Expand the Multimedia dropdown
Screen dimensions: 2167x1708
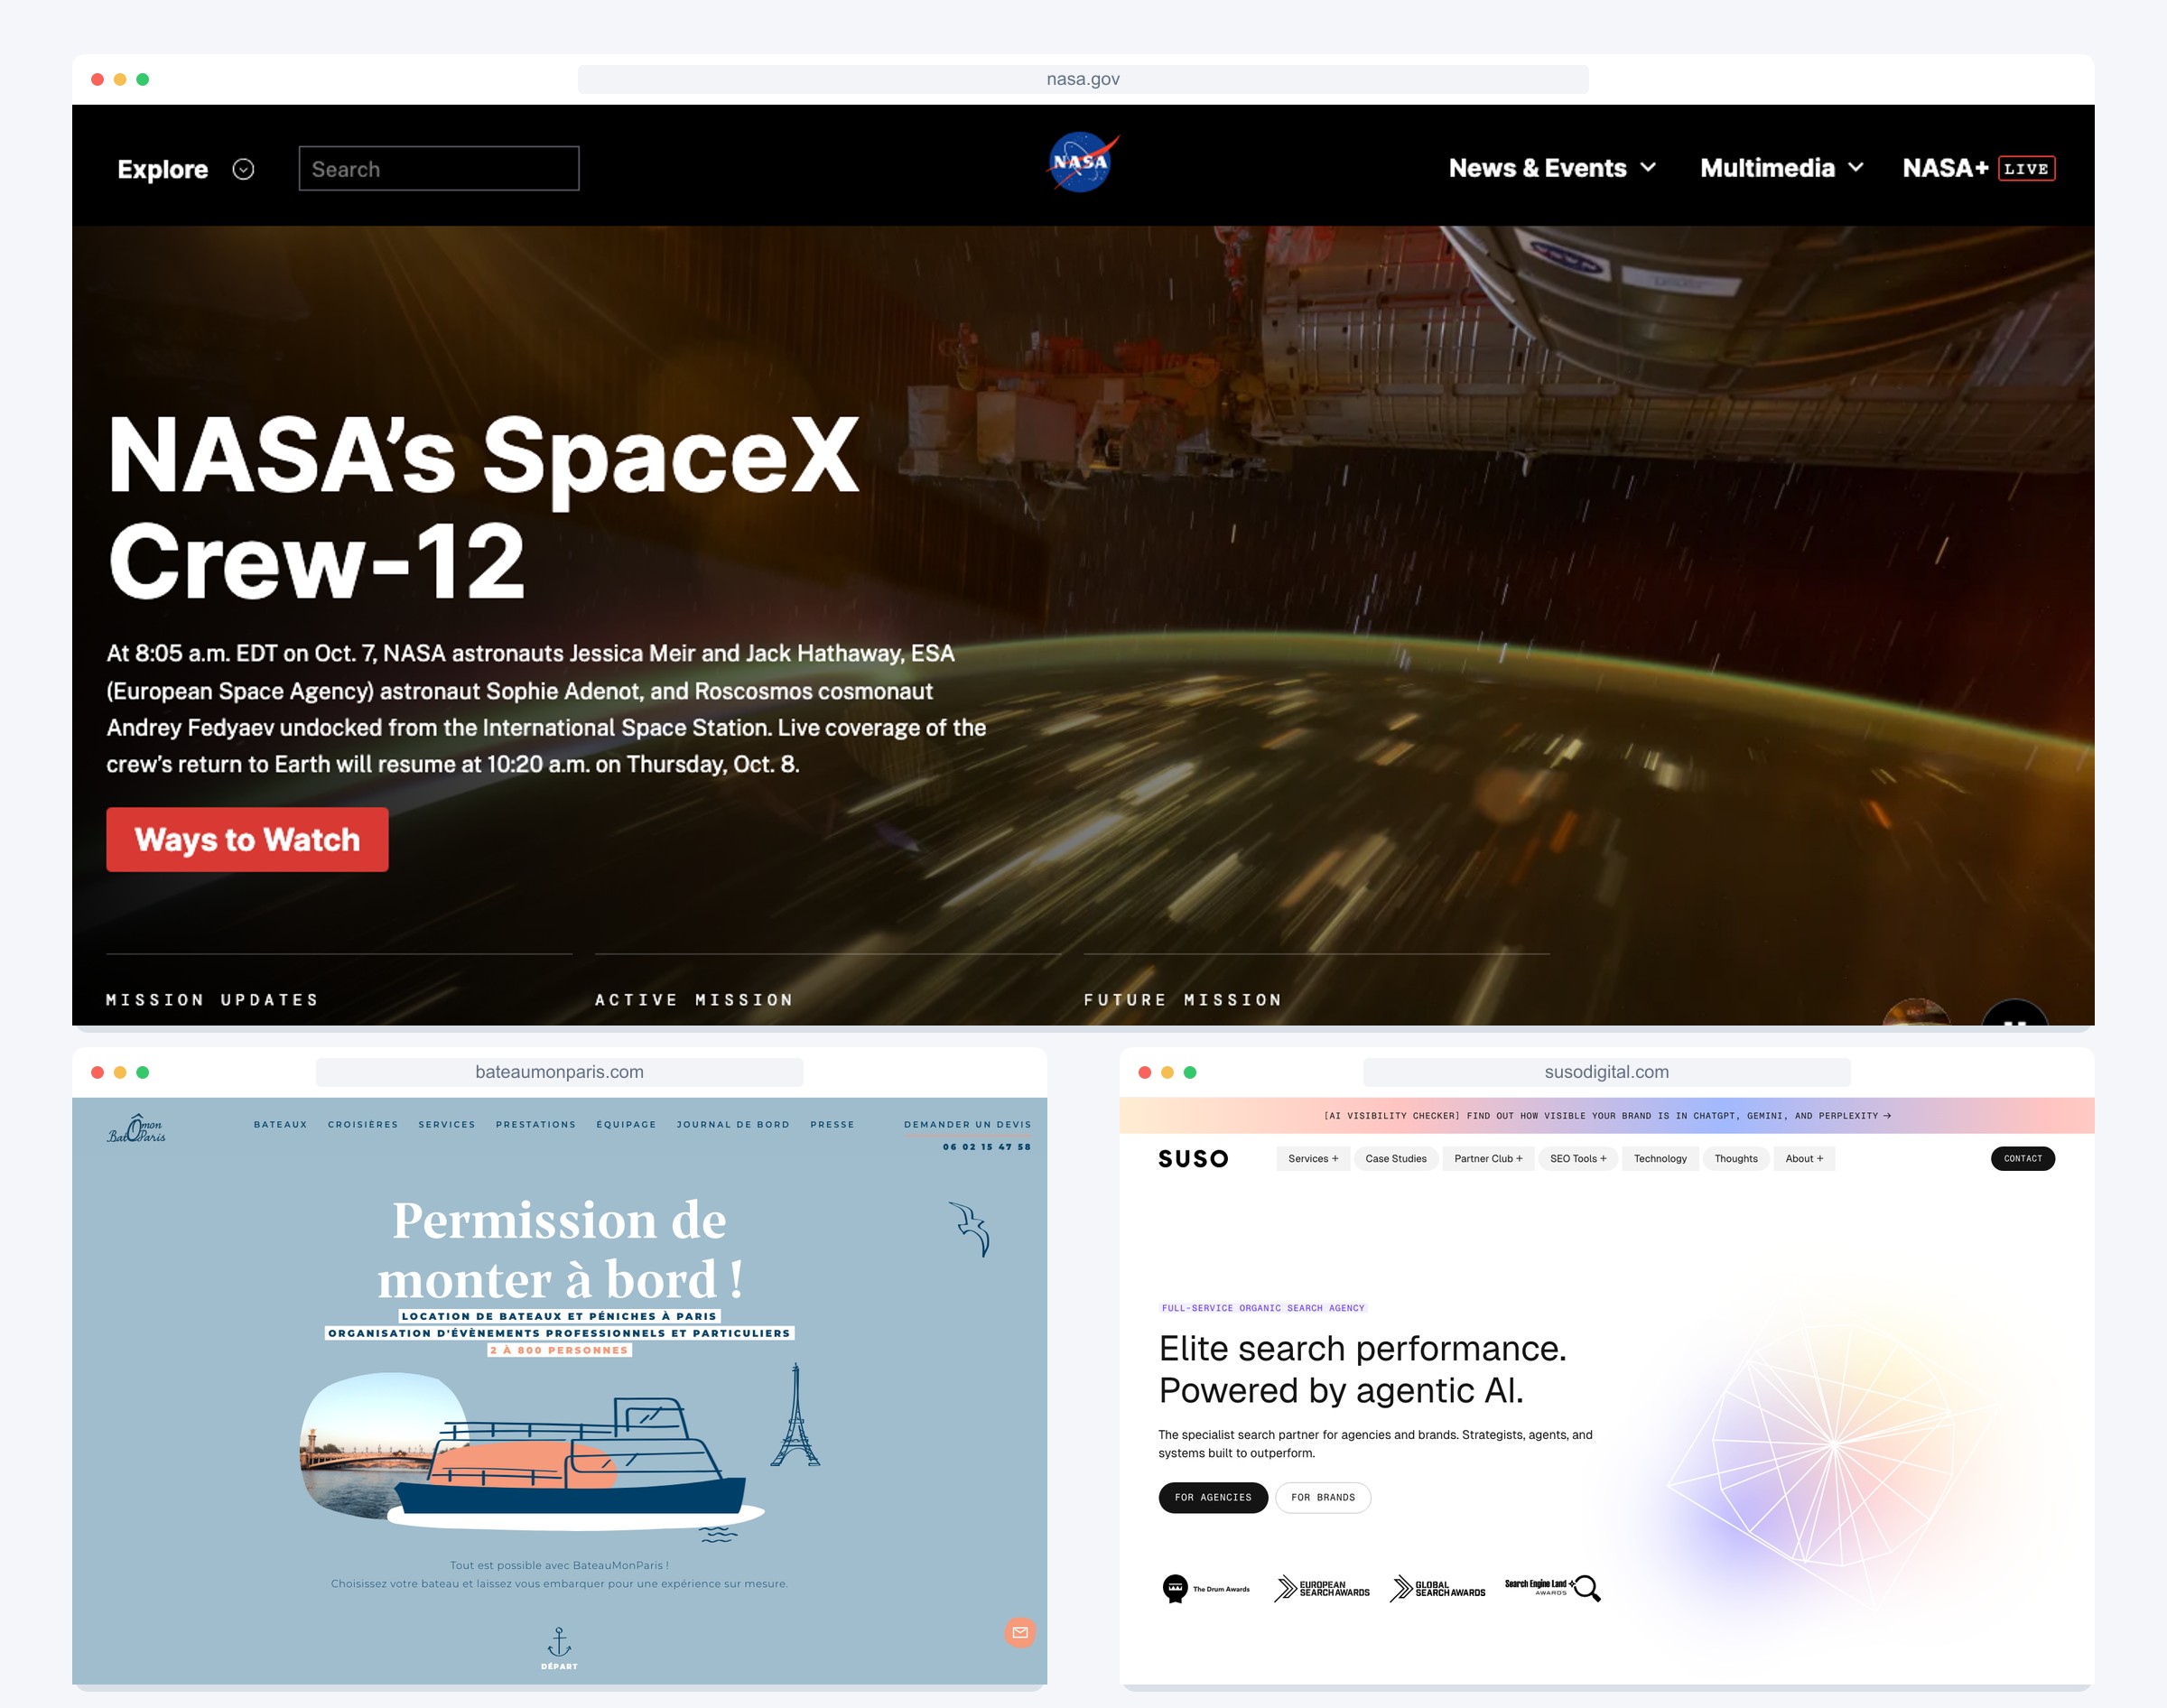click(x=1781, y=168)
